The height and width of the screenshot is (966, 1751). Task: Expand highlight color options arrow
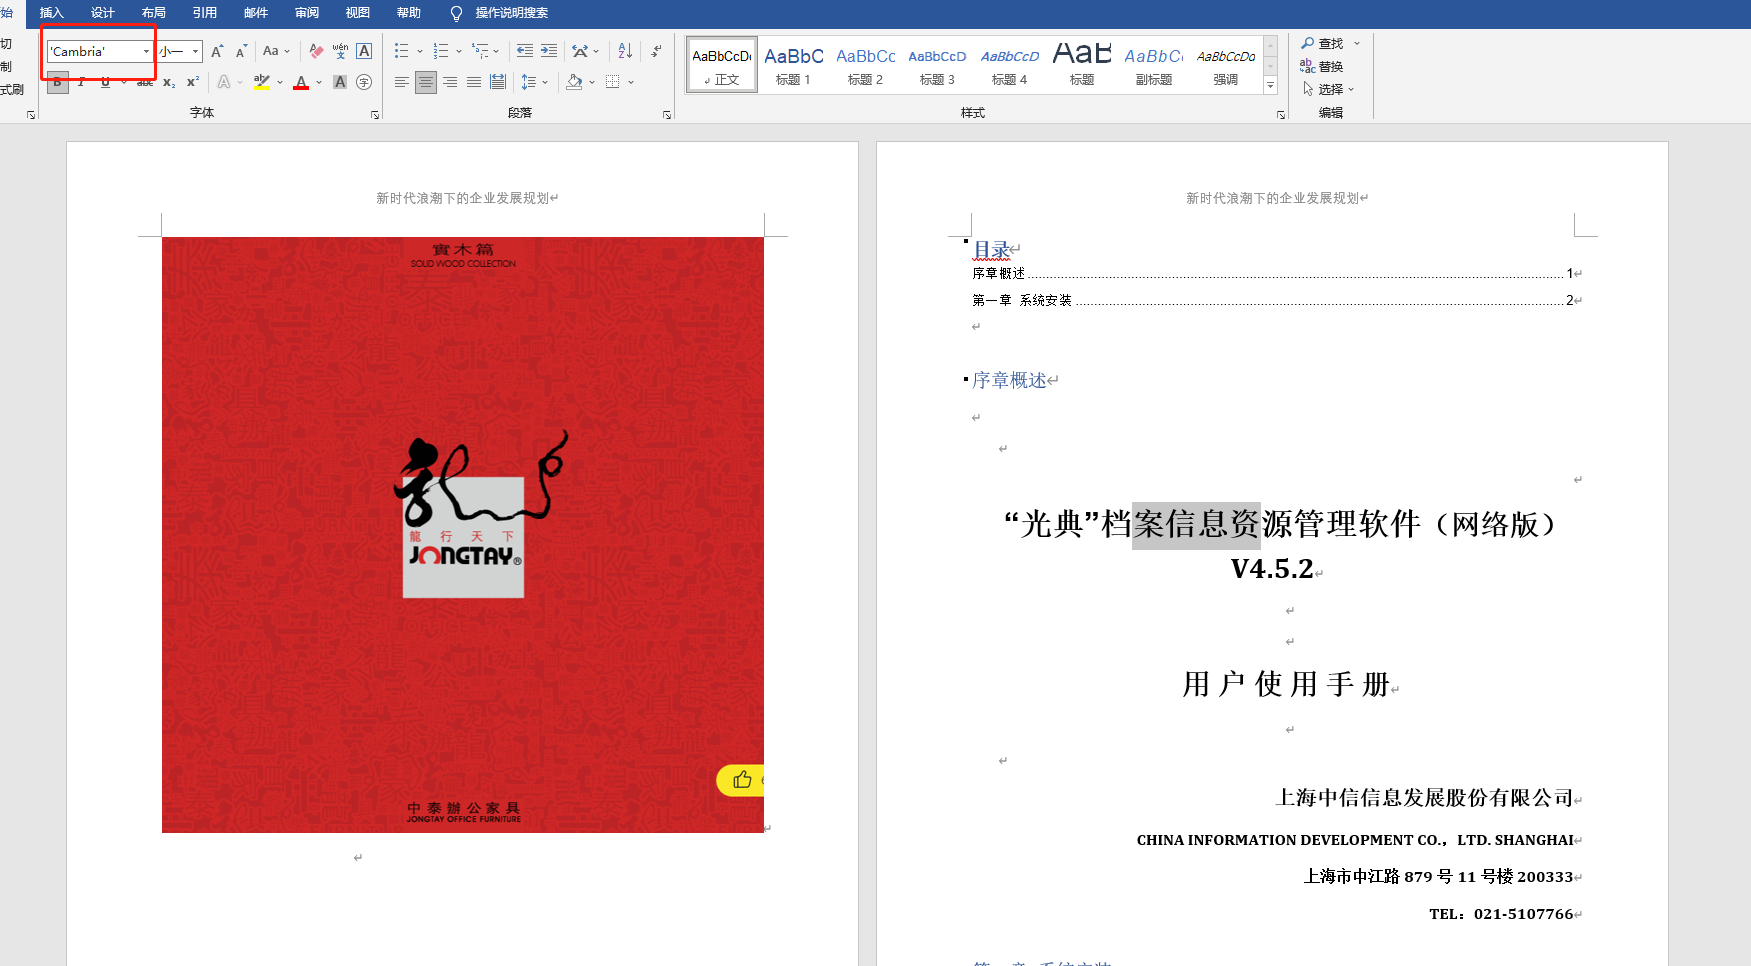click(280, 82)
